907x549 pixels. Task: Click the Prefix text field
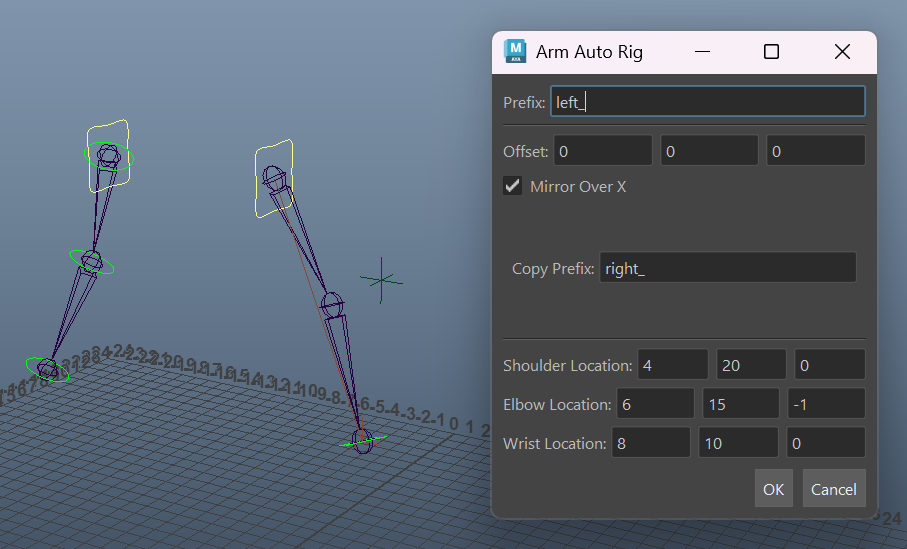click(707, 102)
